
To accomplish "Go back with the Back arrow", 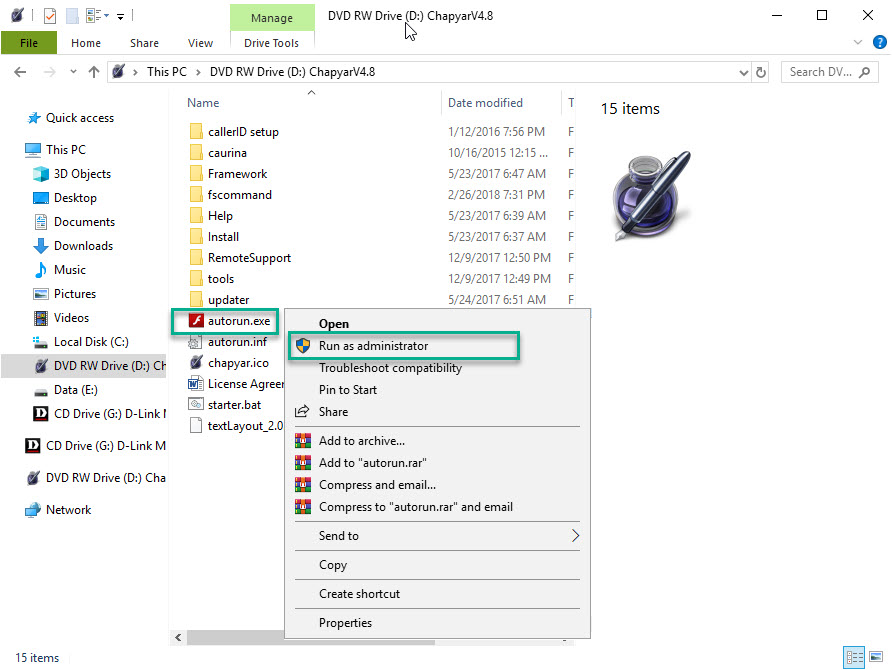I will pyautogui.click(x=20, y=72).
